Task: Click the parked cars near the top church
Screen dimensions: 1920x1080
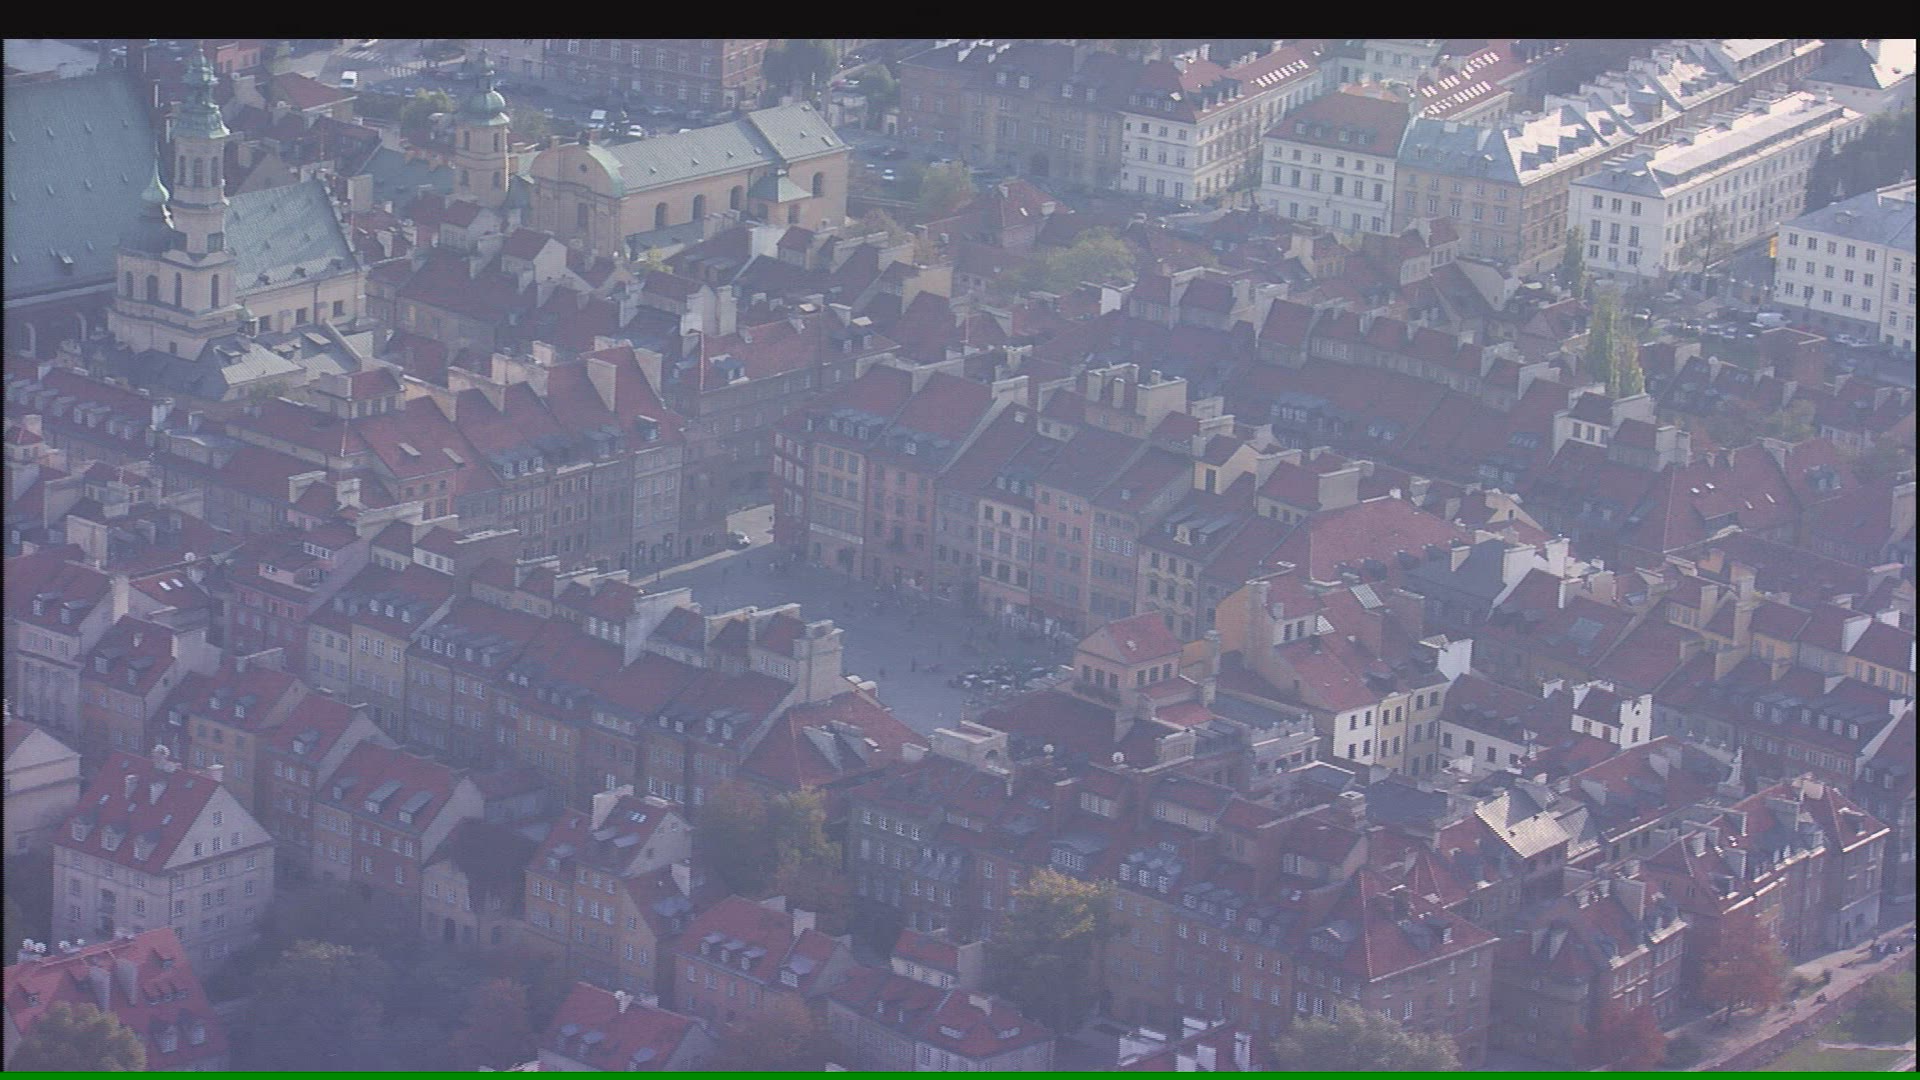Action: point(615,122)
